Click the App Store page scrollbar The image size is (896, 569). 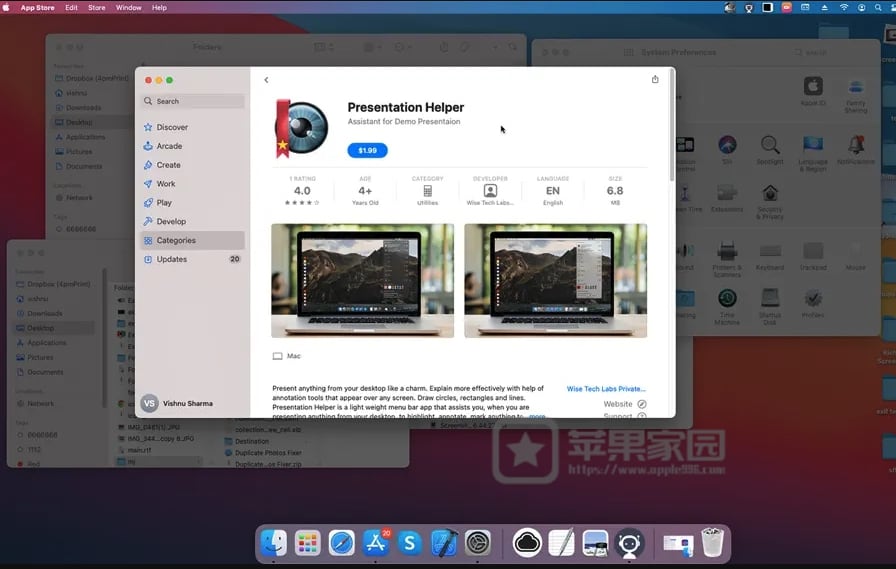(671, 125)
